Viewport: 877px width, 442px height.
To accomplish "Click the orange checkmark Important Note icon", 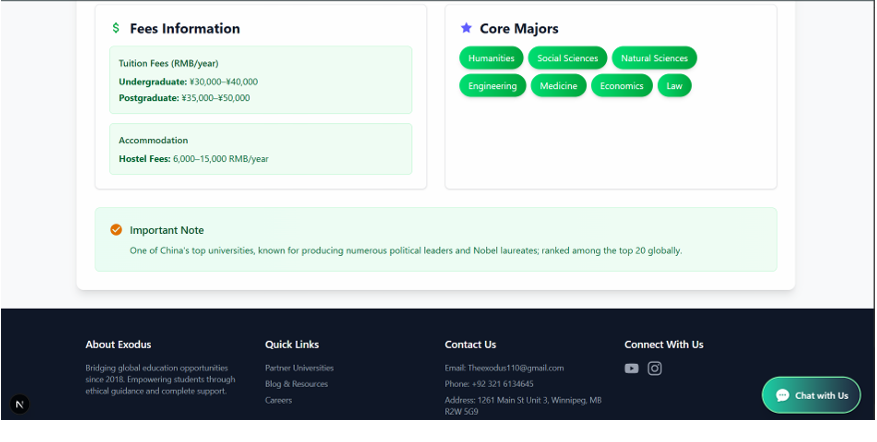I will 116,230.
